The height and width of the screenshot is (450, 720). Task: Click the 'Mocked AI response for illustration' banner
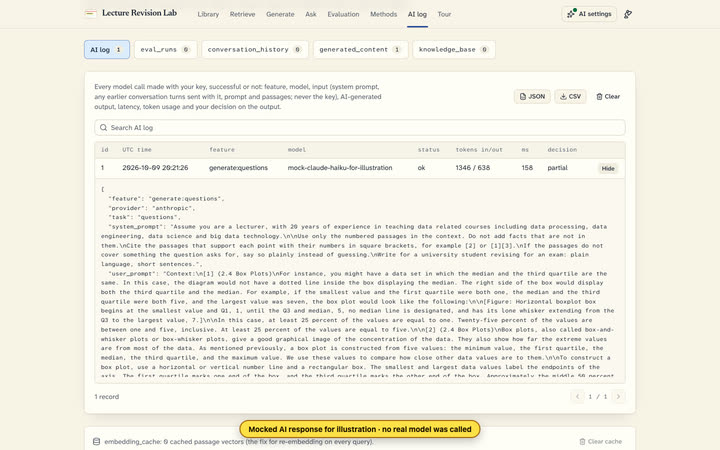(360, 429)
